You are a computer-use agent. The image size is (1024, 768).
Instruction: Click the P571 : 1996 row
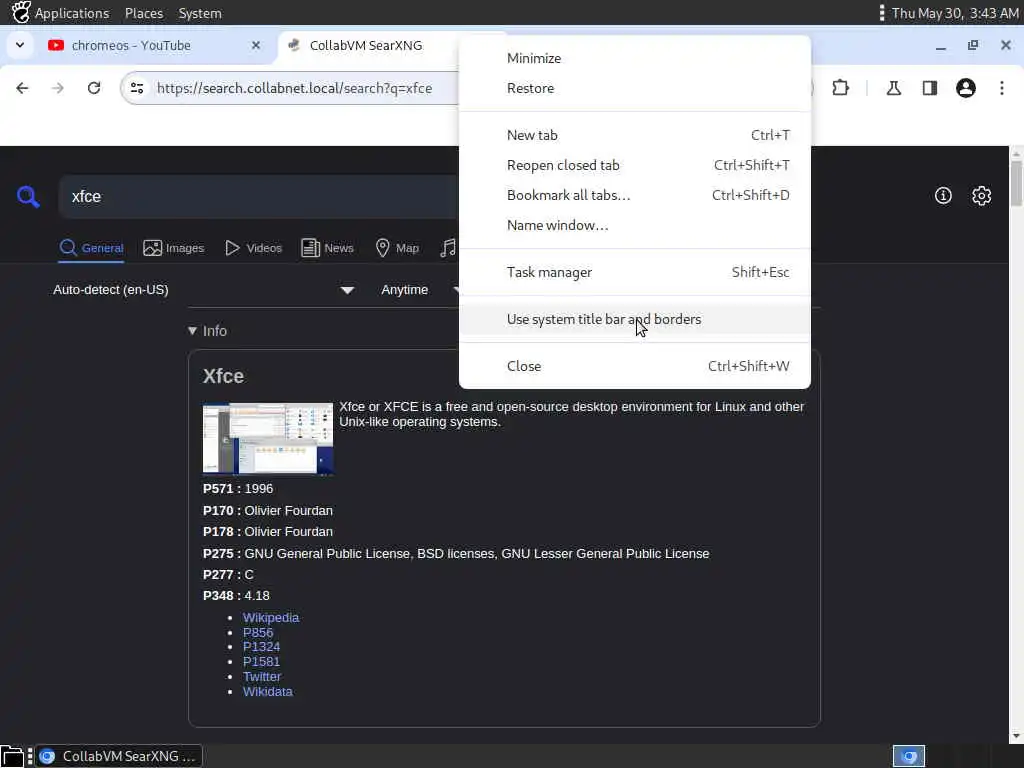[x=238, y=489]
